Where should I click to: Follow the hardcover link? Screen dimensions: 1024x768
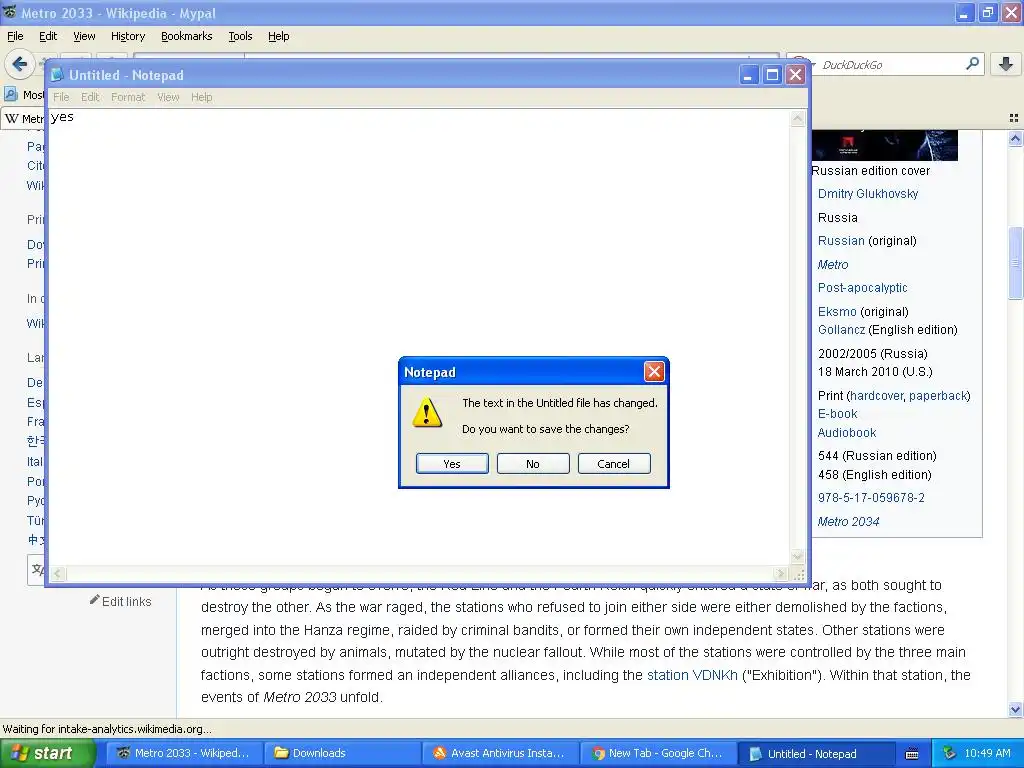click(877, 396)
